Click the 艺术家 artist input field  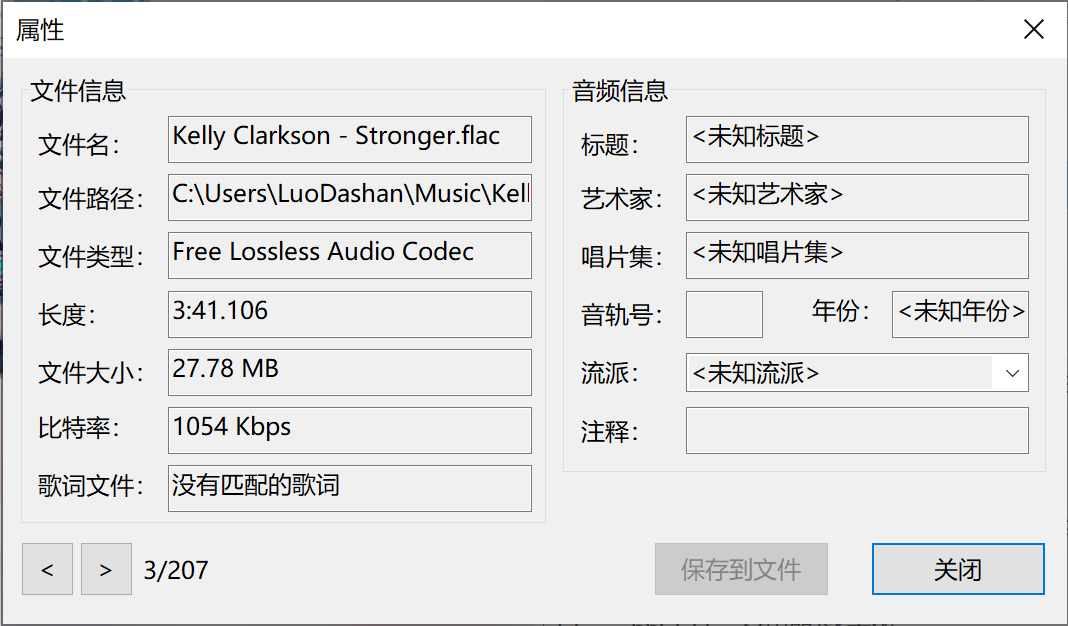tap(857, 198)
